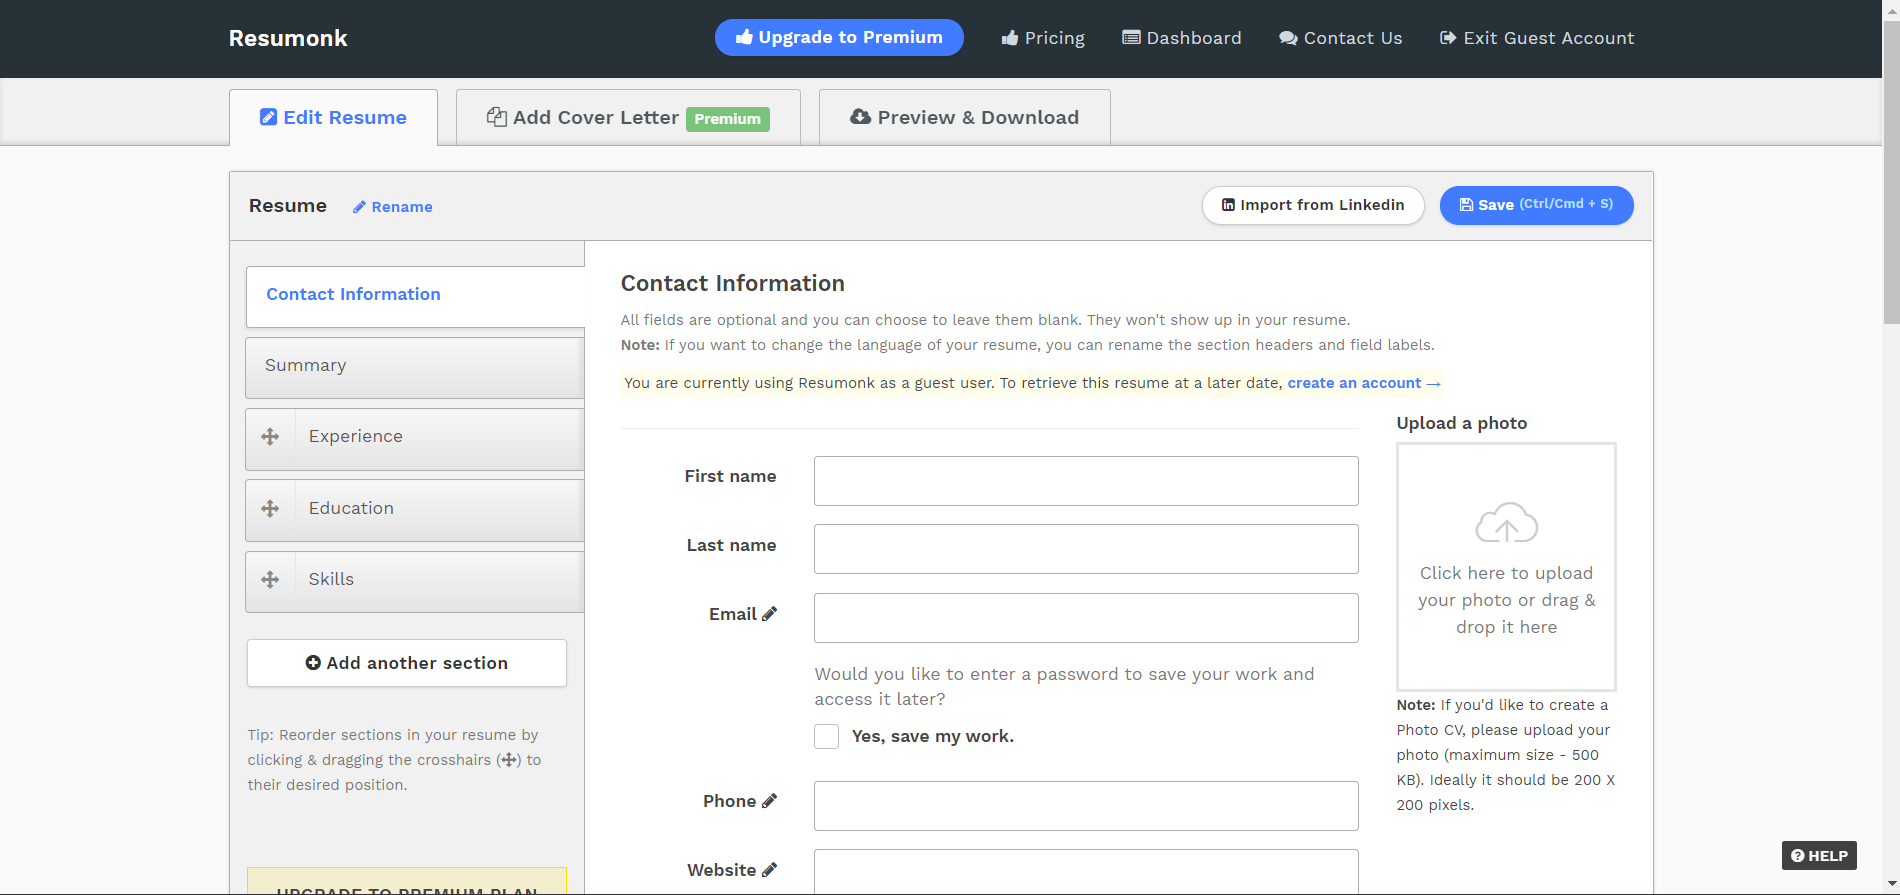Focus the First name field

pyautogui.click(x=1086, y=481)
